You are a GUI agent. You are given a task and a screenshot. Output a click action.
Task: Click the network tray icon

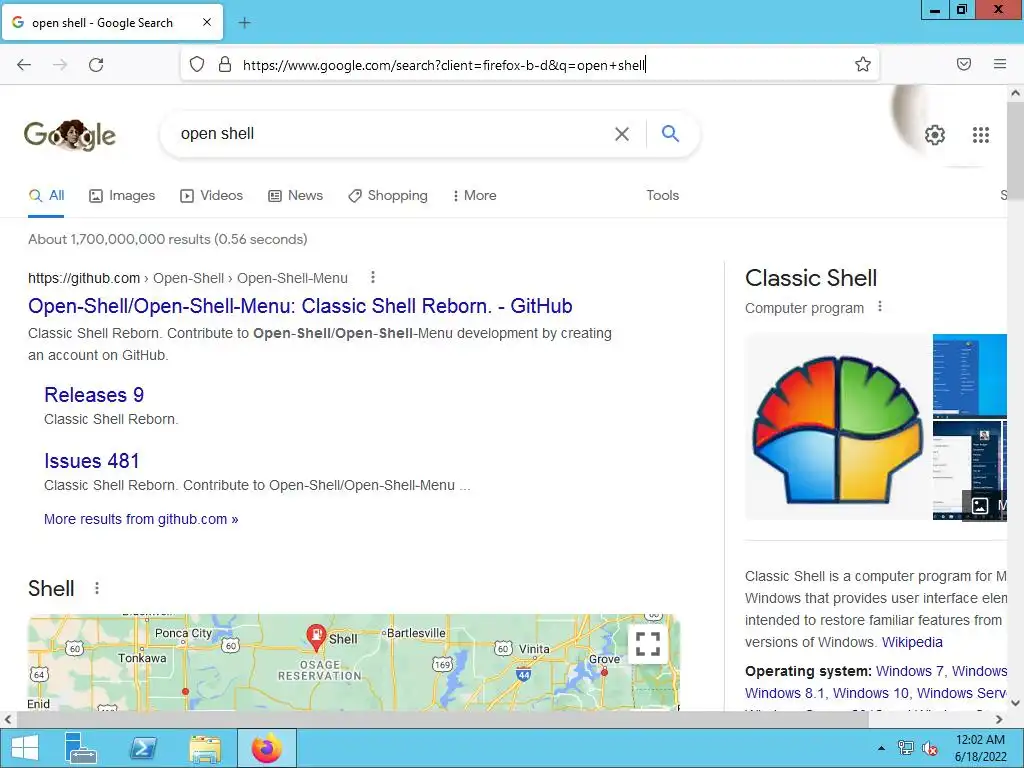pos(906,748)
